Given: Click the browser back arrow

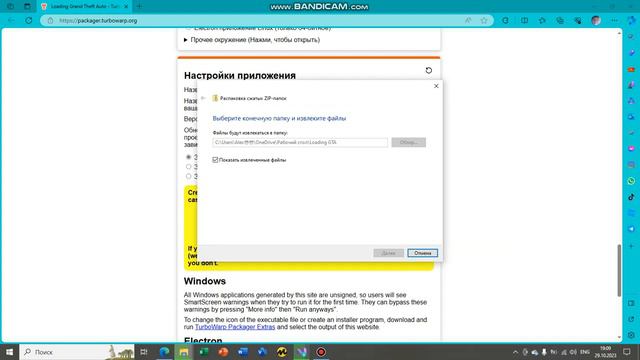Looking at the screenshot, I should click(x=11, y=20).
